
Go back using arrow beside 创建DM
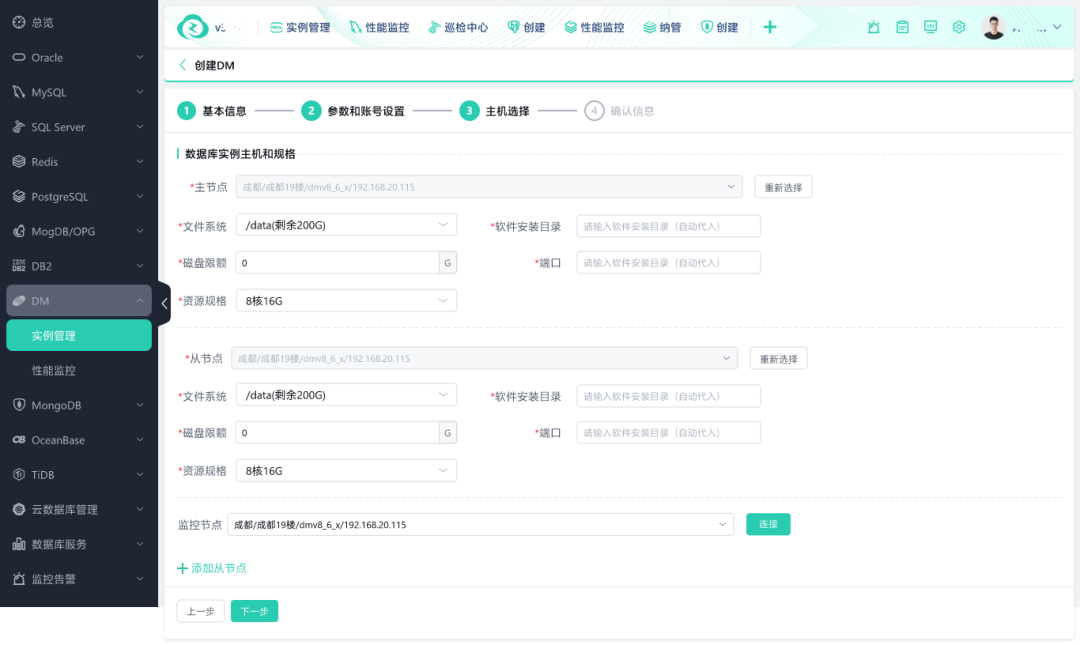click(183, 65)
